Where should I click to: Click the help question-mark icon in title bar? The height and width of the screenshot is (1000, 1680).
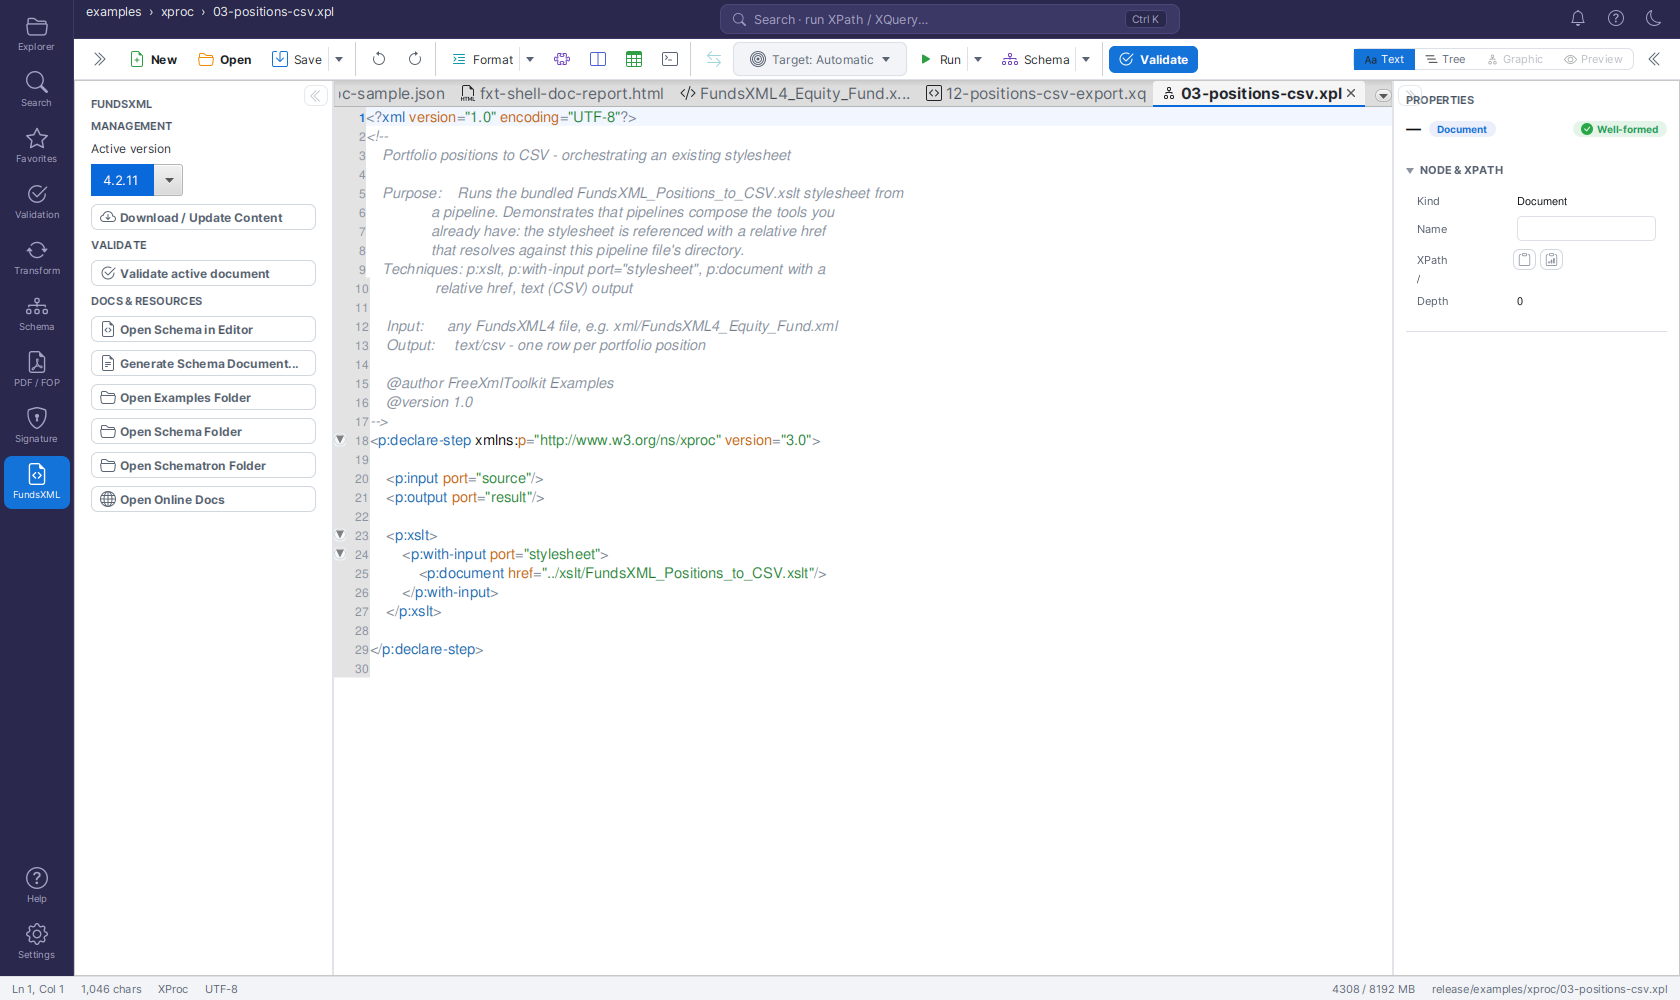pyautogui.click(x=1616, y=18)
